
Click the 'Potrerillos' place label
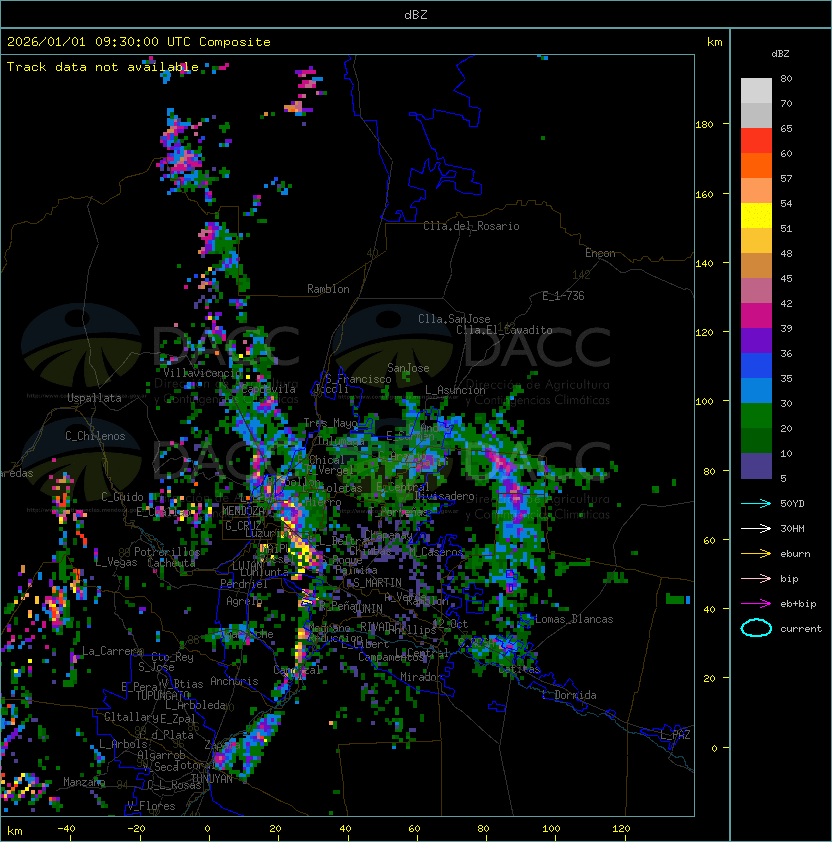(167, 552)
